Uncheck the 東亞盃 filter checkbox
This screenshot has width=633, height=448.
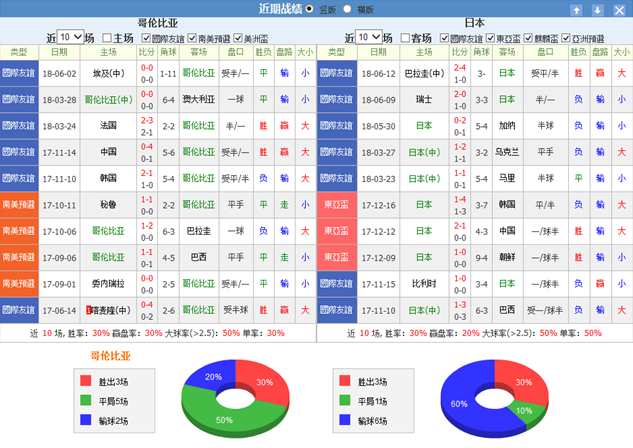click(x=490, y=38)
